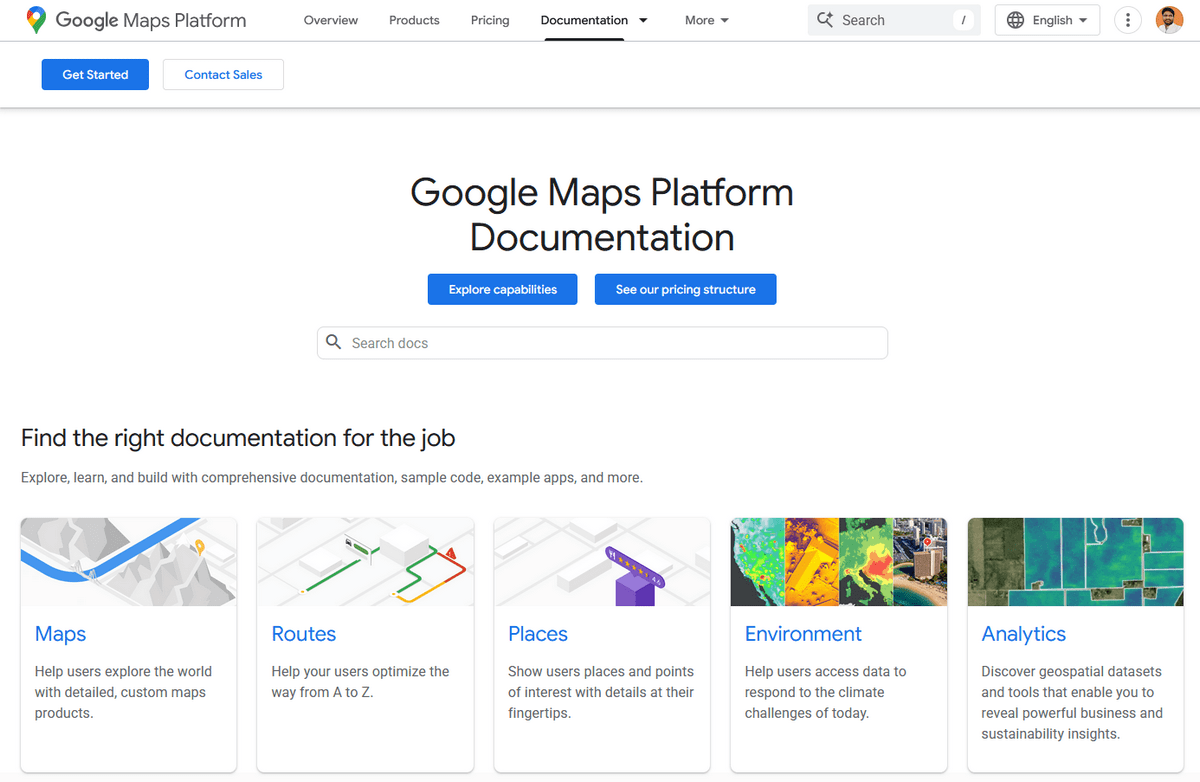Image resolution: width=1200 pixels, height=782 pixels.
Task: Click the Google Maps Platform pin logo
Action: tap(36, 20)
